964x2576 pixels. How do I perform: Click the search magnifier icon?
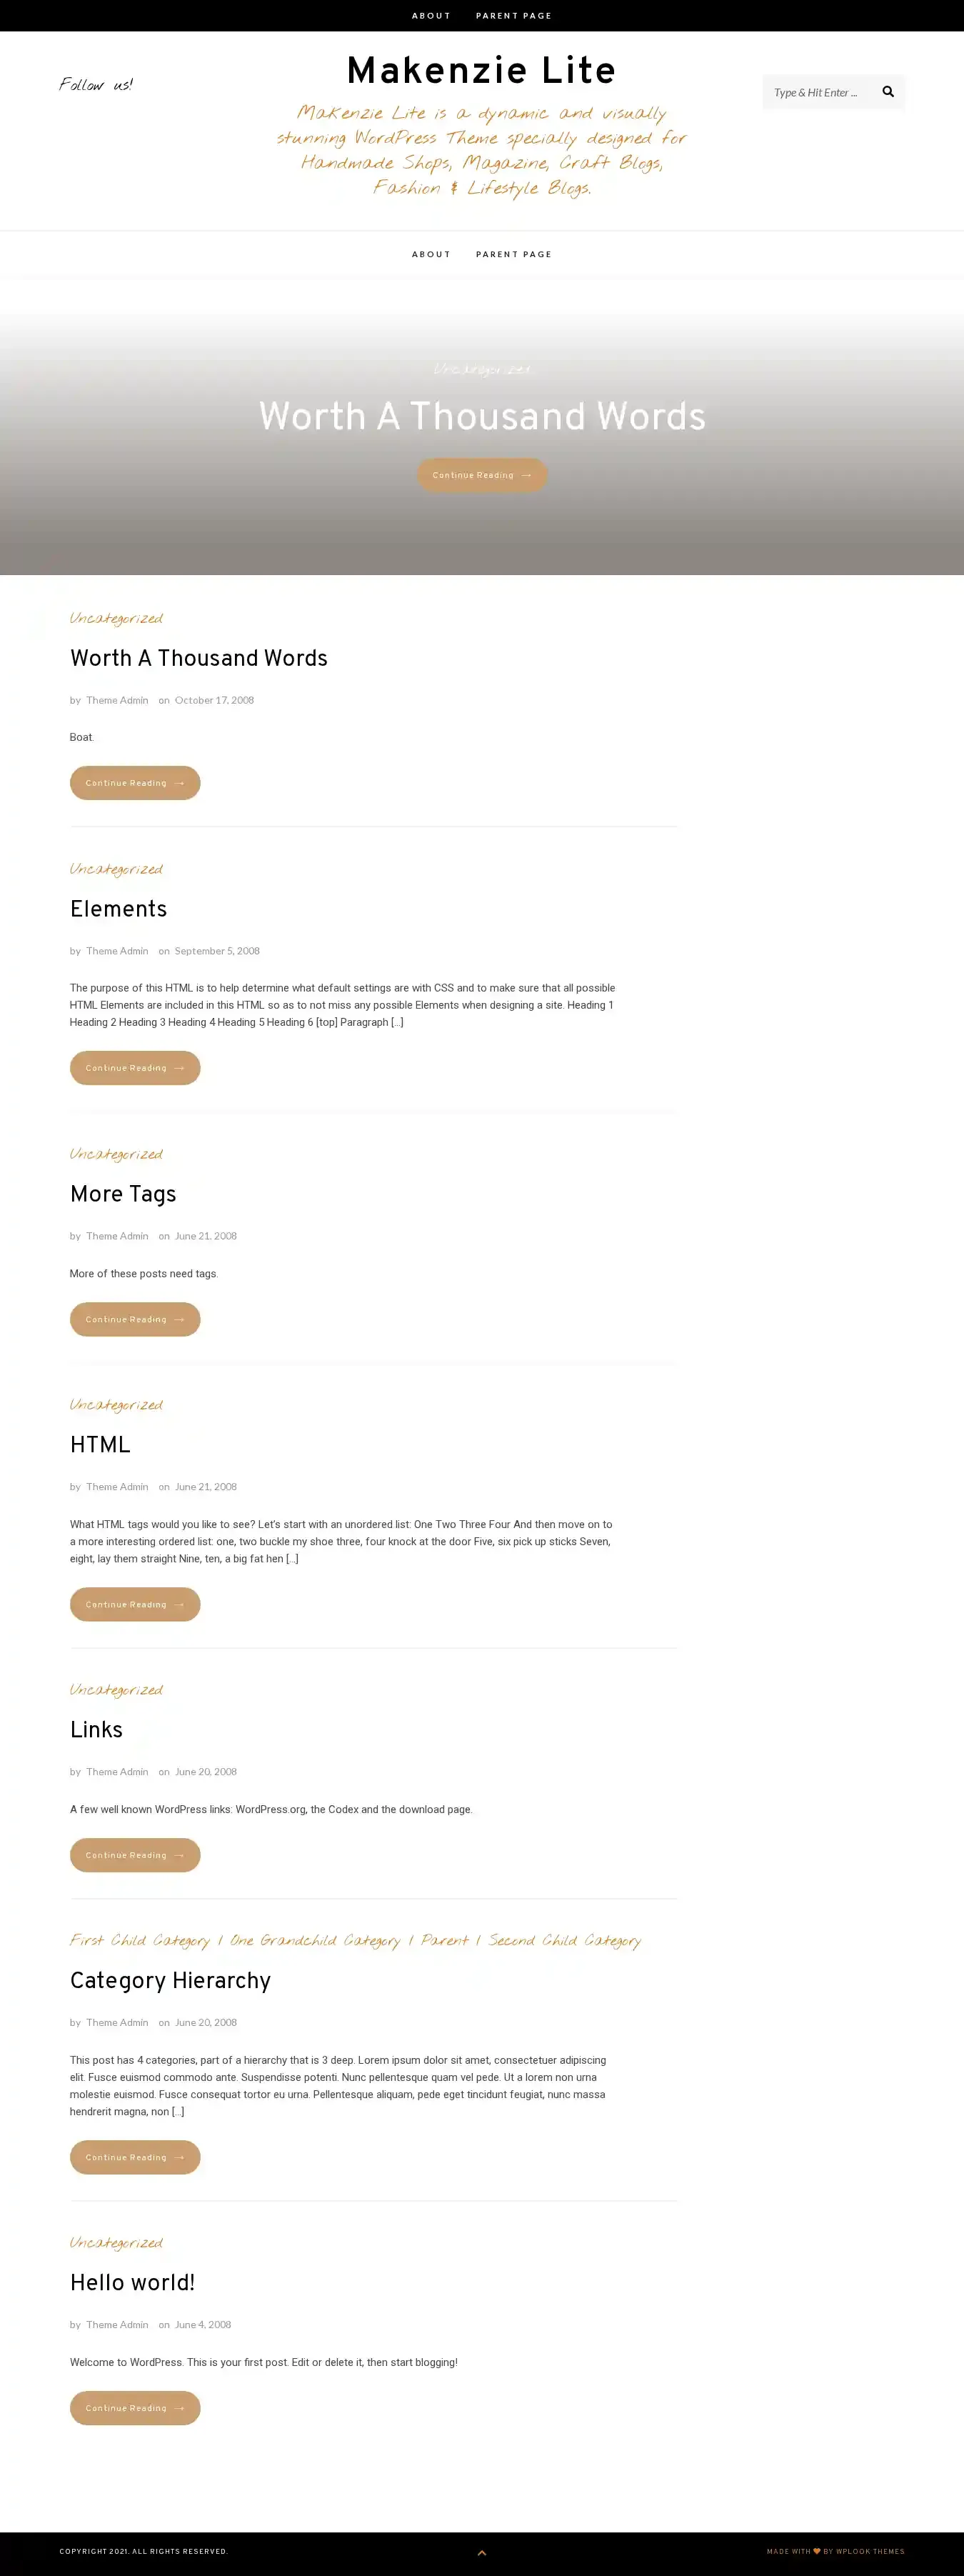[x=888, y=92]
